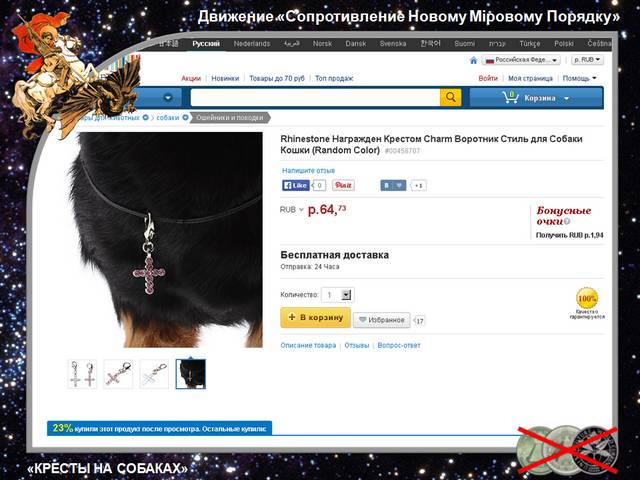Click the Напишите отзыв link
The width and height of the screenshot is (640, 480).
(308, 171)
